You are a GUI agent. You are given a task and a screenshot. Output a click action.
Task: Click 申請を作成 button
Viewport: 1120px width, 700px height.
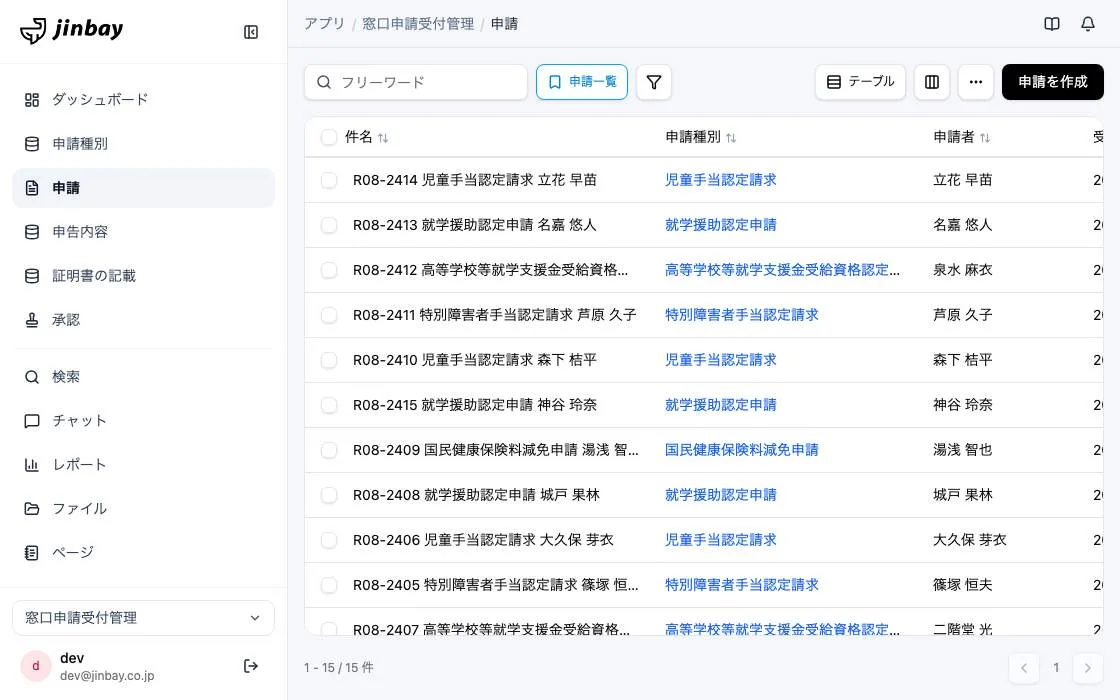(x=1052, y=82)
